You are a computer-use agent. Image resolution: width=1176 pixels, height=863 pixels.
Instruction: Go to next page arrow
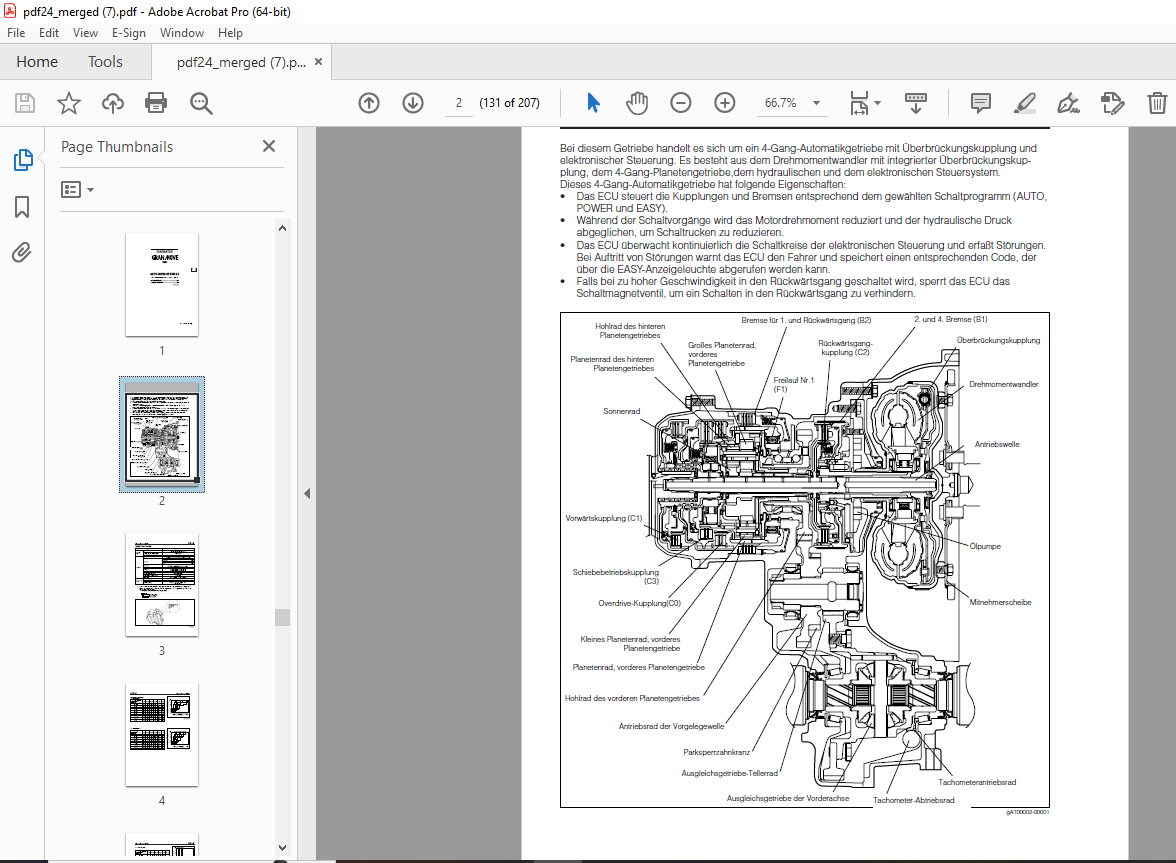[412, 103]
